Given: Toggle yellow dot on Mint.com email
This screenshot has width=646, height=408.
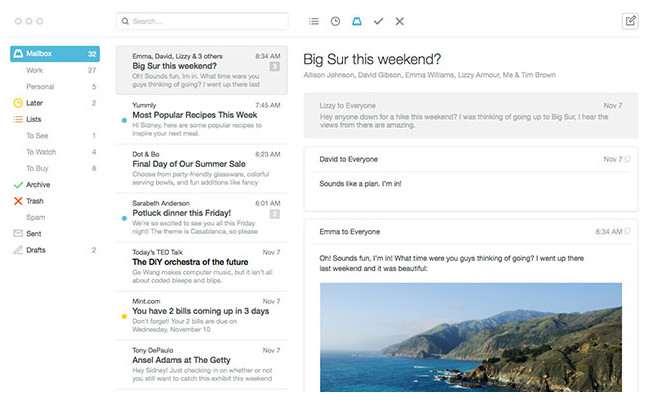Looking at the screenshot, I should click(x=124, y=317).
